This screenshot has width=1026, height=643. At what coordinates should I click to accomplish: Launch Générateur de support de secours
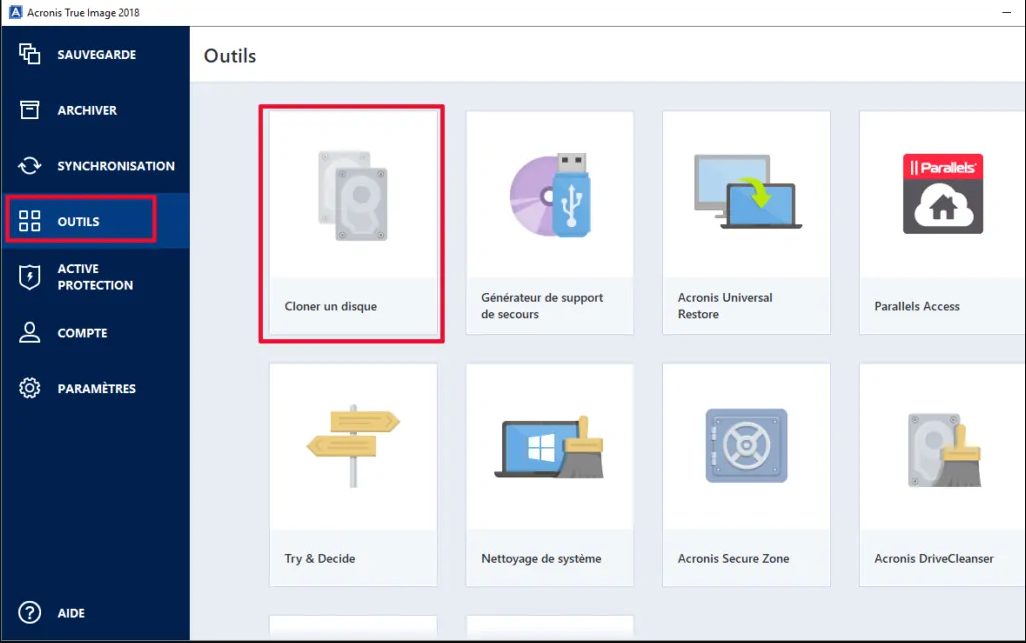point(549,220)
